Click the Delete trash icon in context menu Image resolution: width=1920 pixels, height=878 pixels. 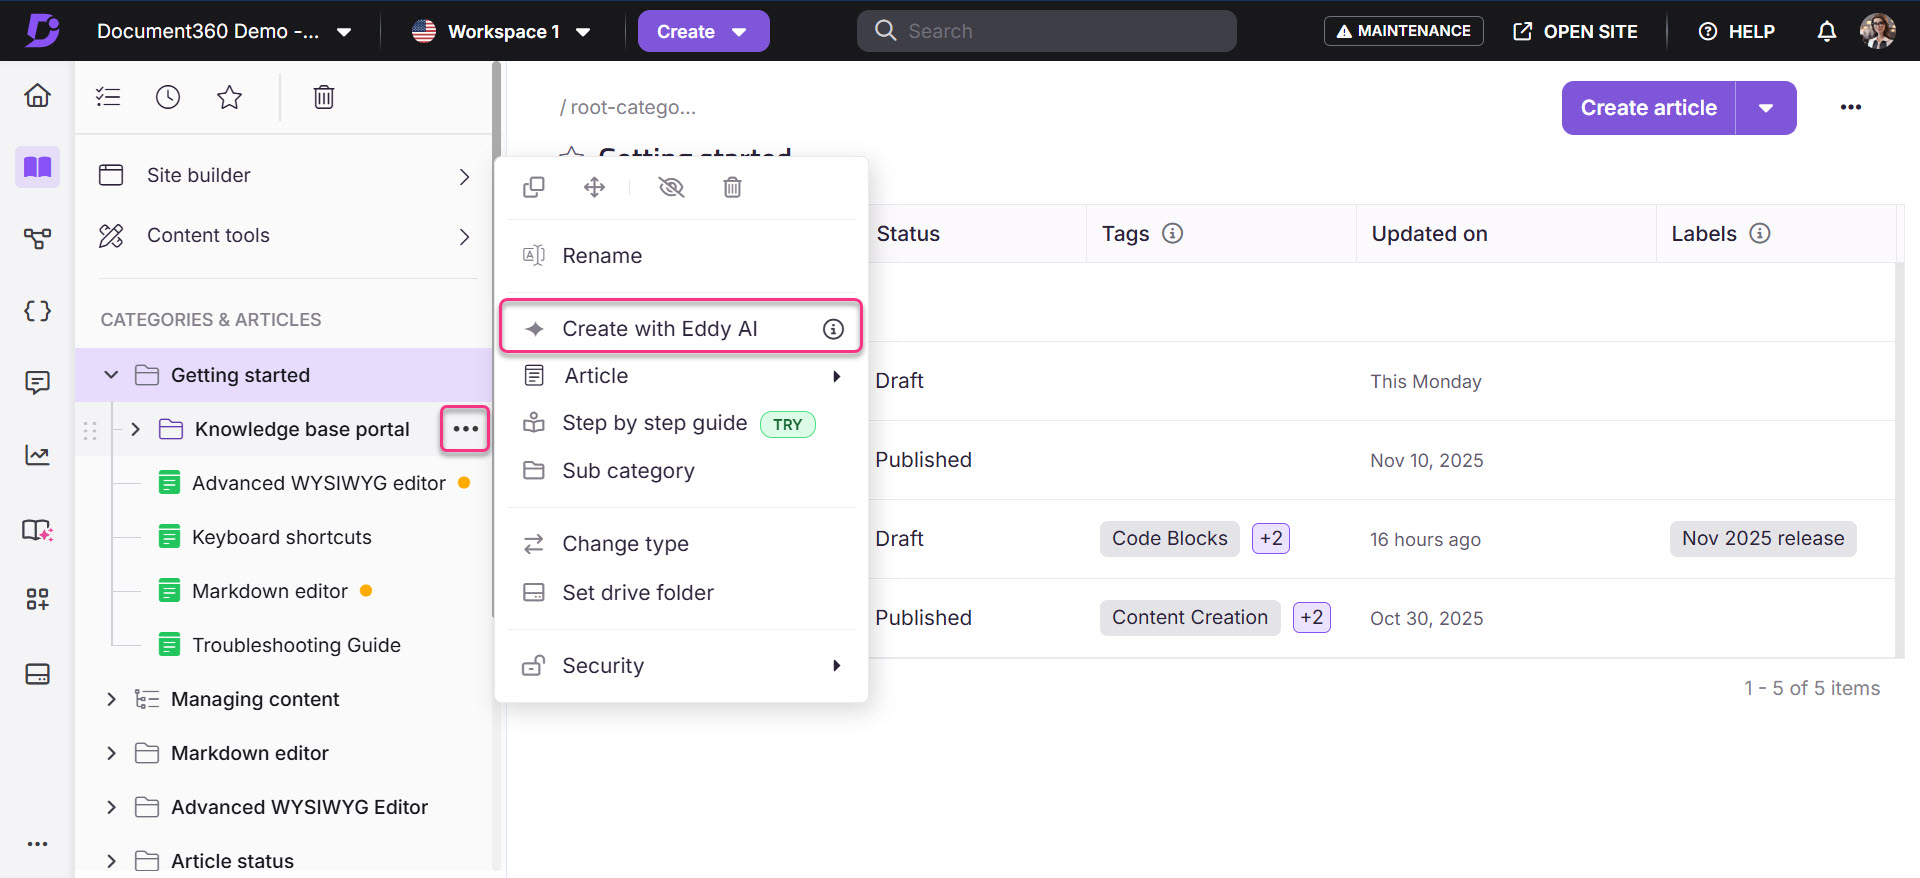coord(732,187)
